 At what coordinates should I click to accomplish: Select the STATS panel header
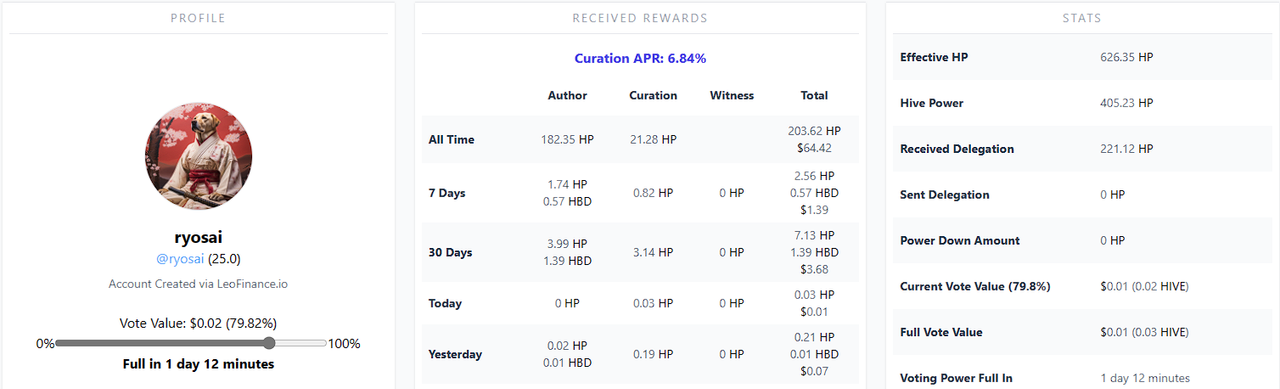[1082, 18]
